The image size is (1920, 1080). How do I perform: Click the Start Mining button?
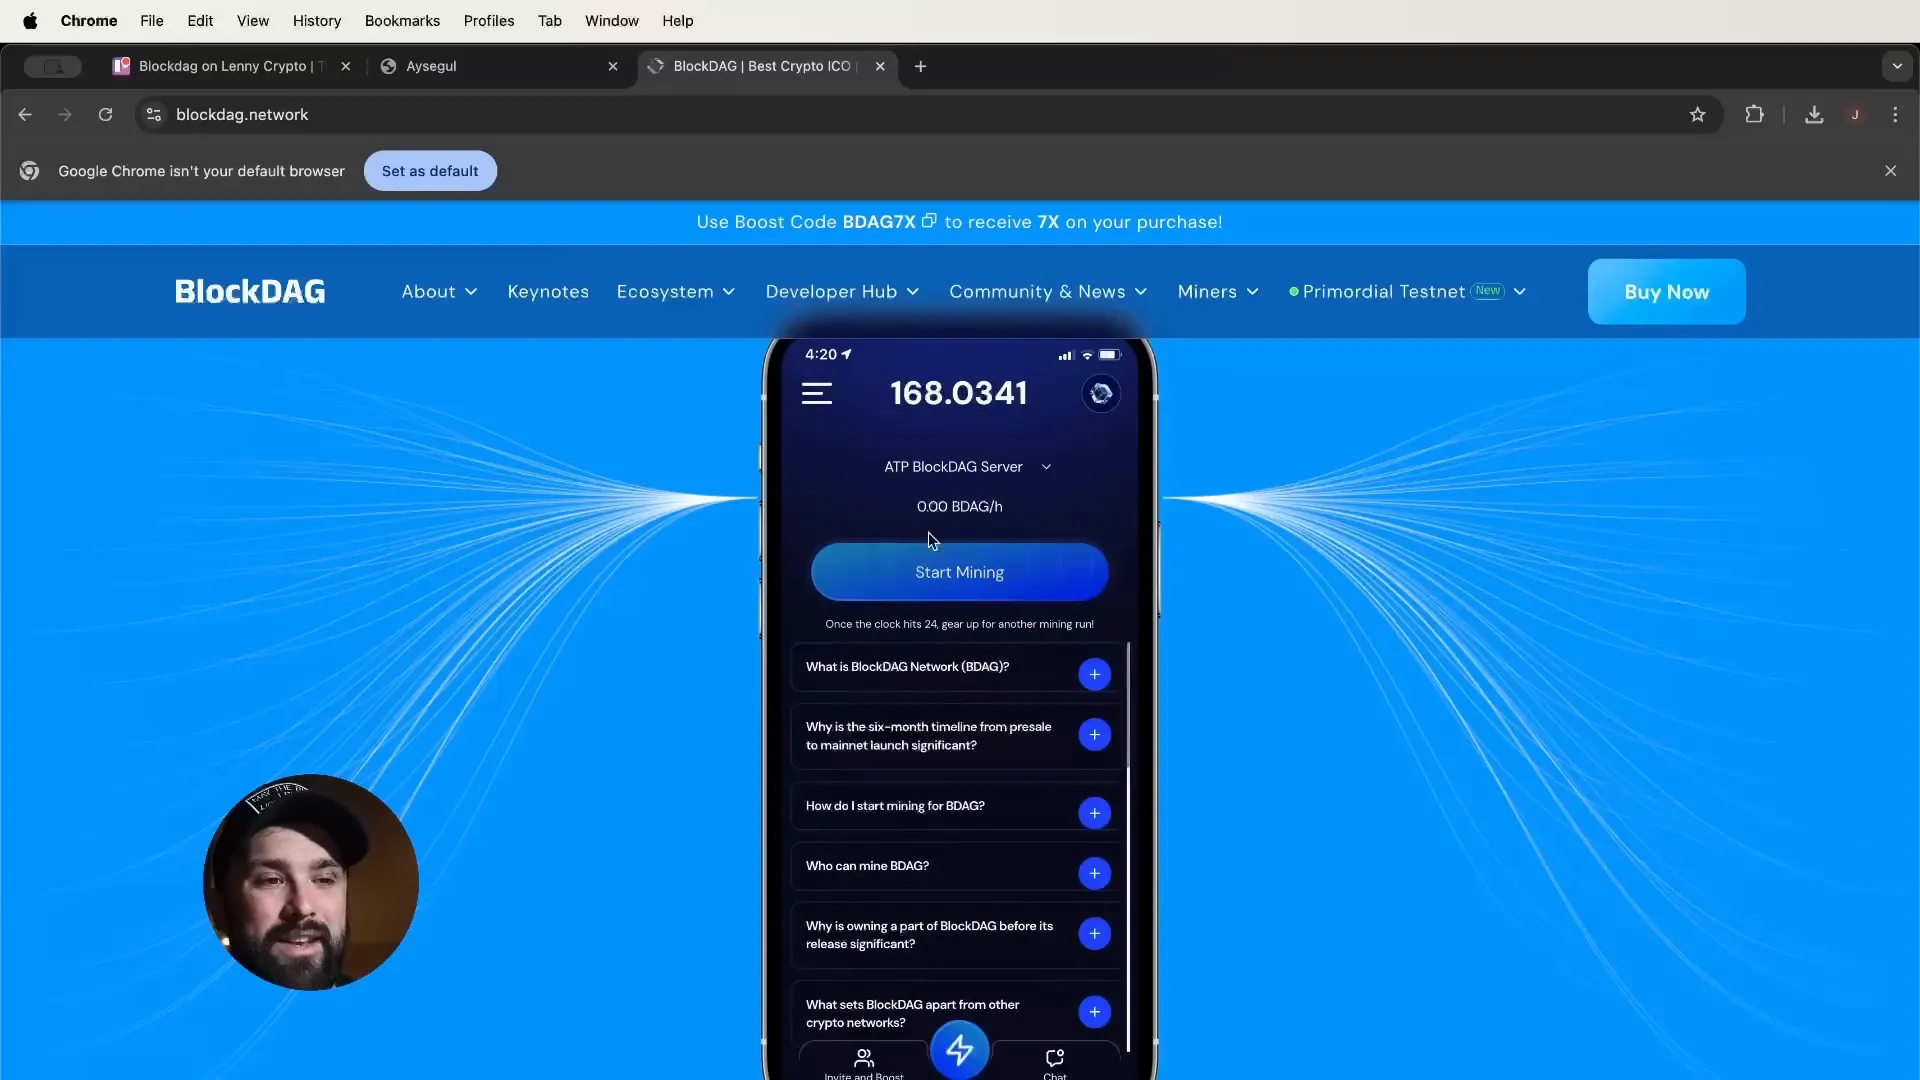tap(959, 572)
